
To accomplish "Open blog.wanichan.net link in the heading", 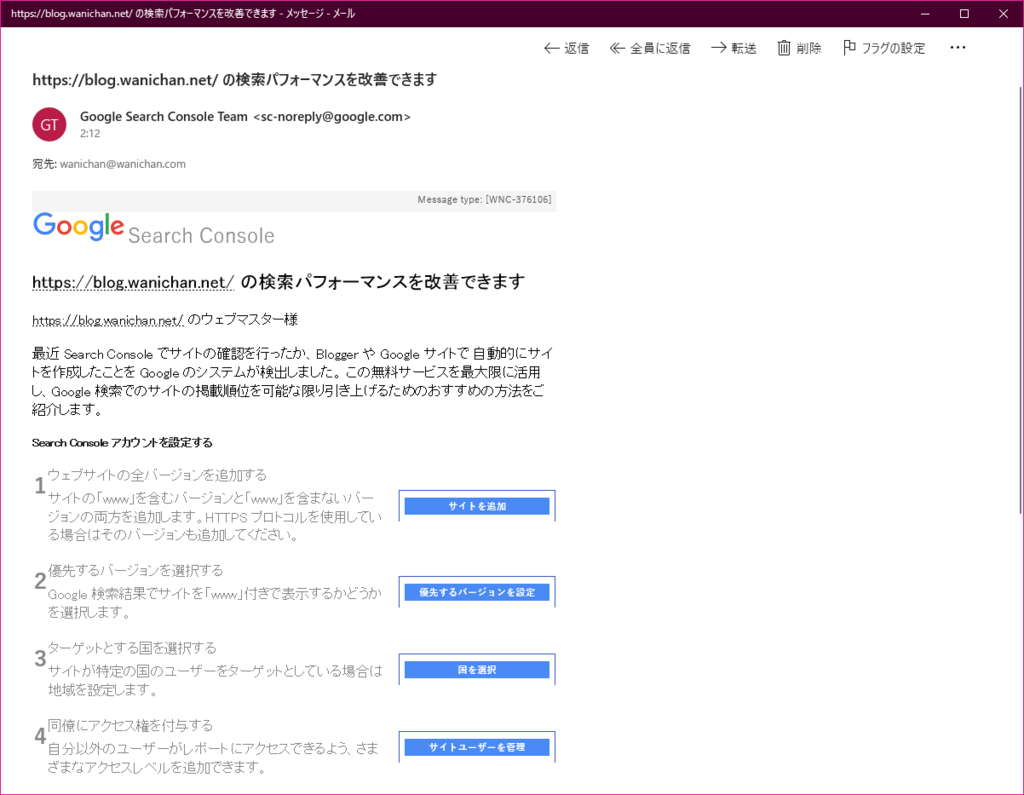I will tap(133, 282).
